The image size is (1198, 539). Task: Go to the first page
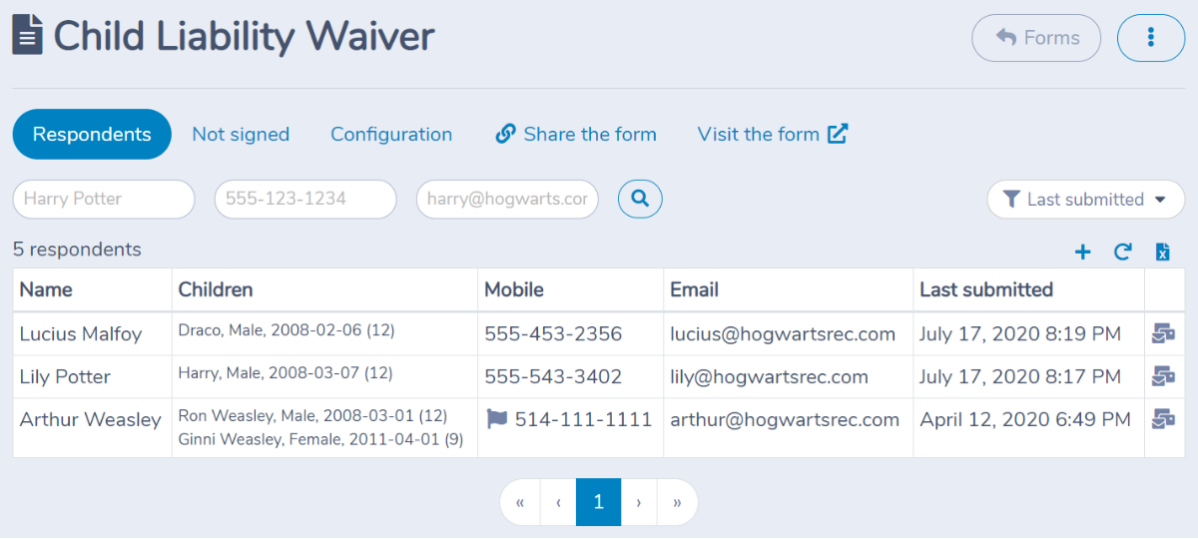click(x=520, y=502)
